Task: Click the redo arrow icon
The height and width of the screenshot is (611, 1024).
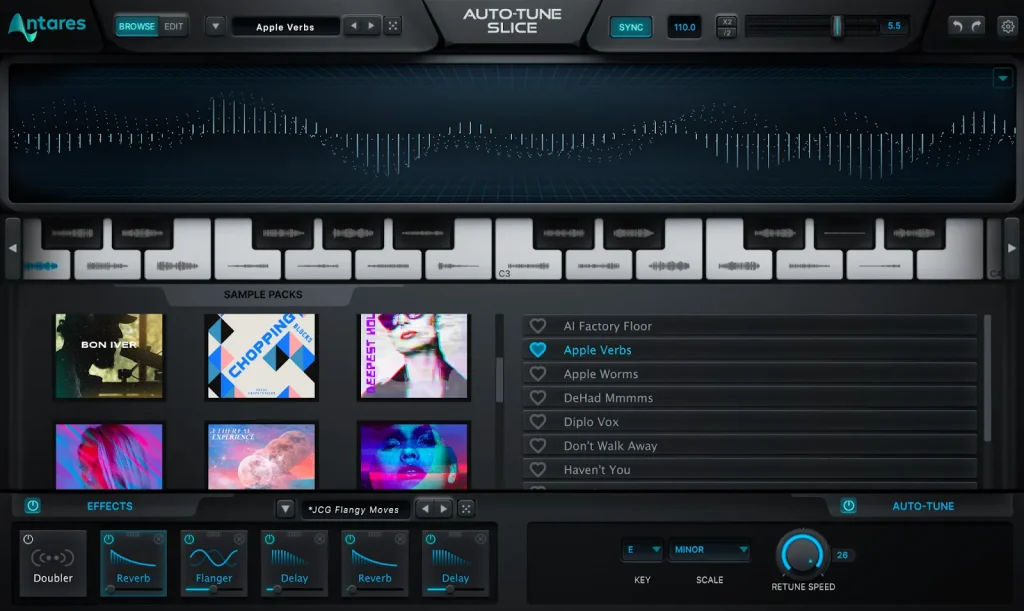Action: (976, 25)
